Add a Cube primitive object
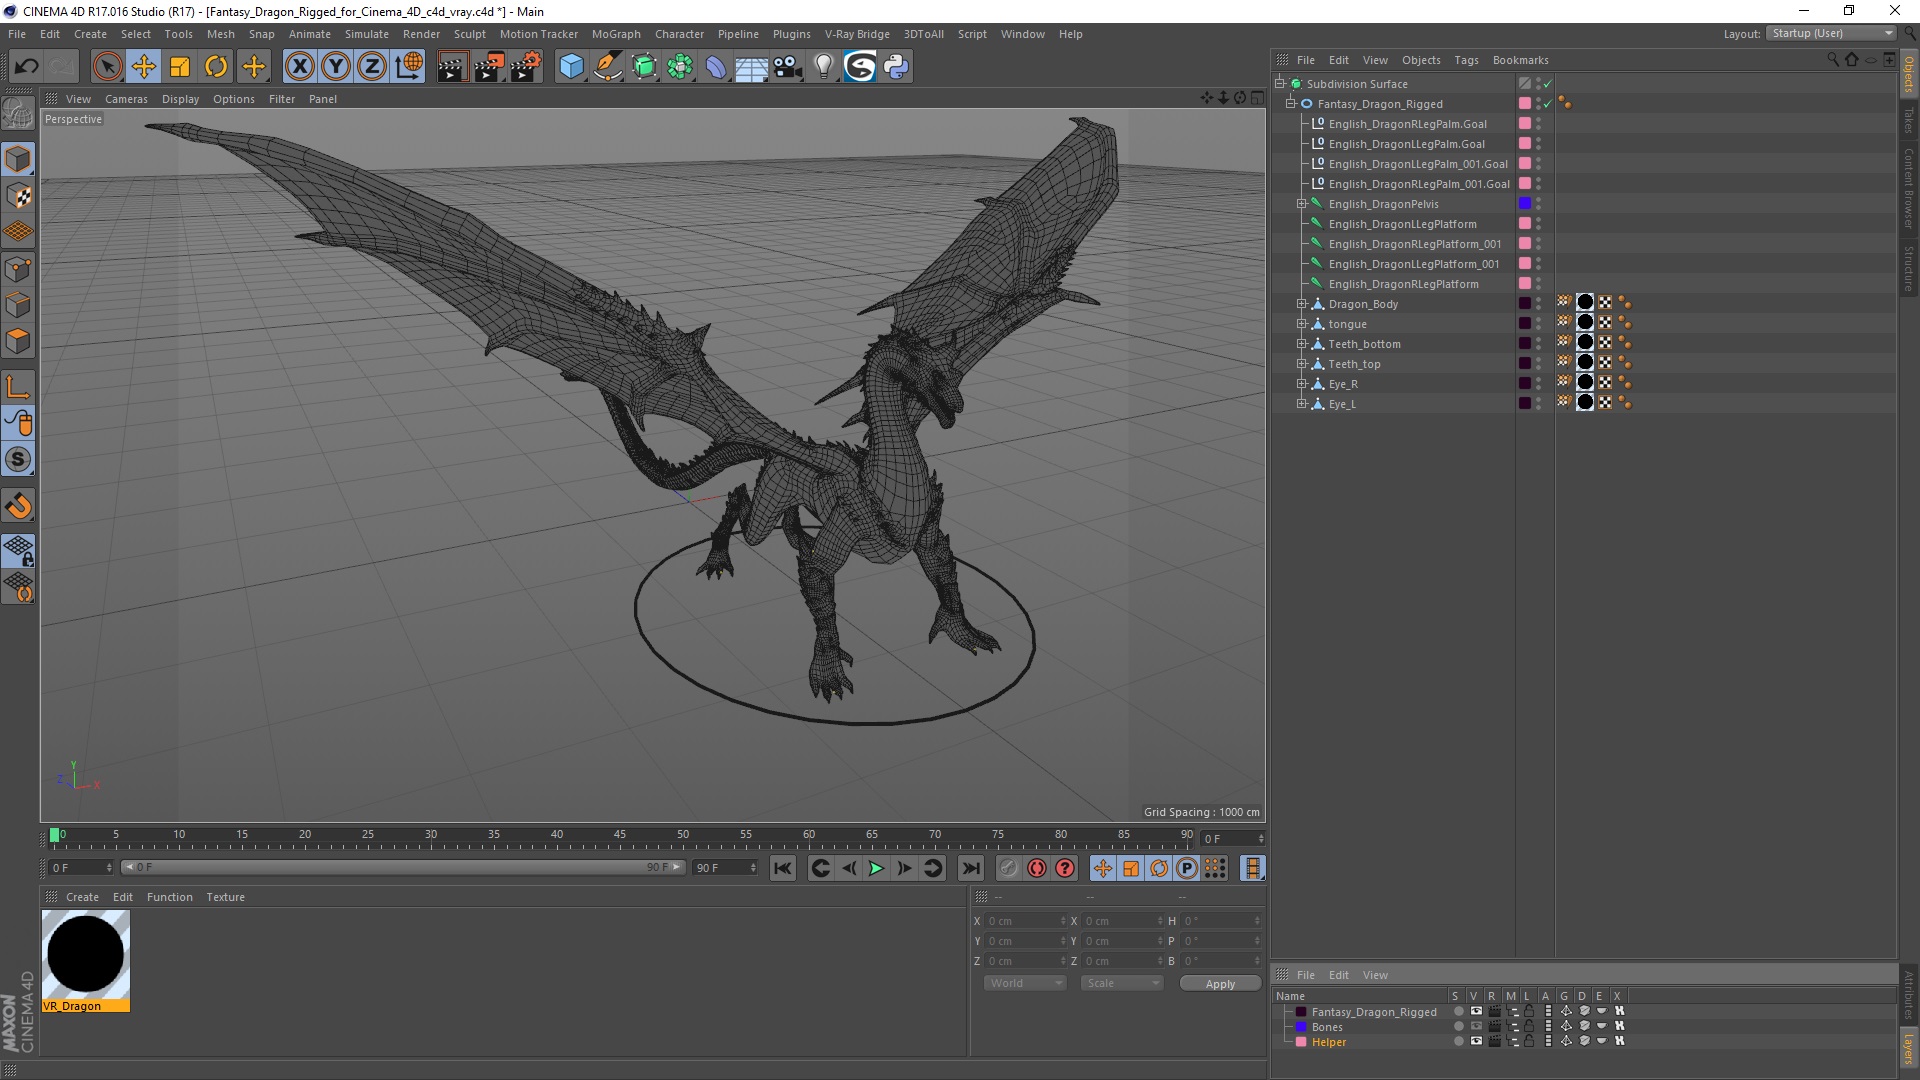1920x1080 pixels. point(571,67)
